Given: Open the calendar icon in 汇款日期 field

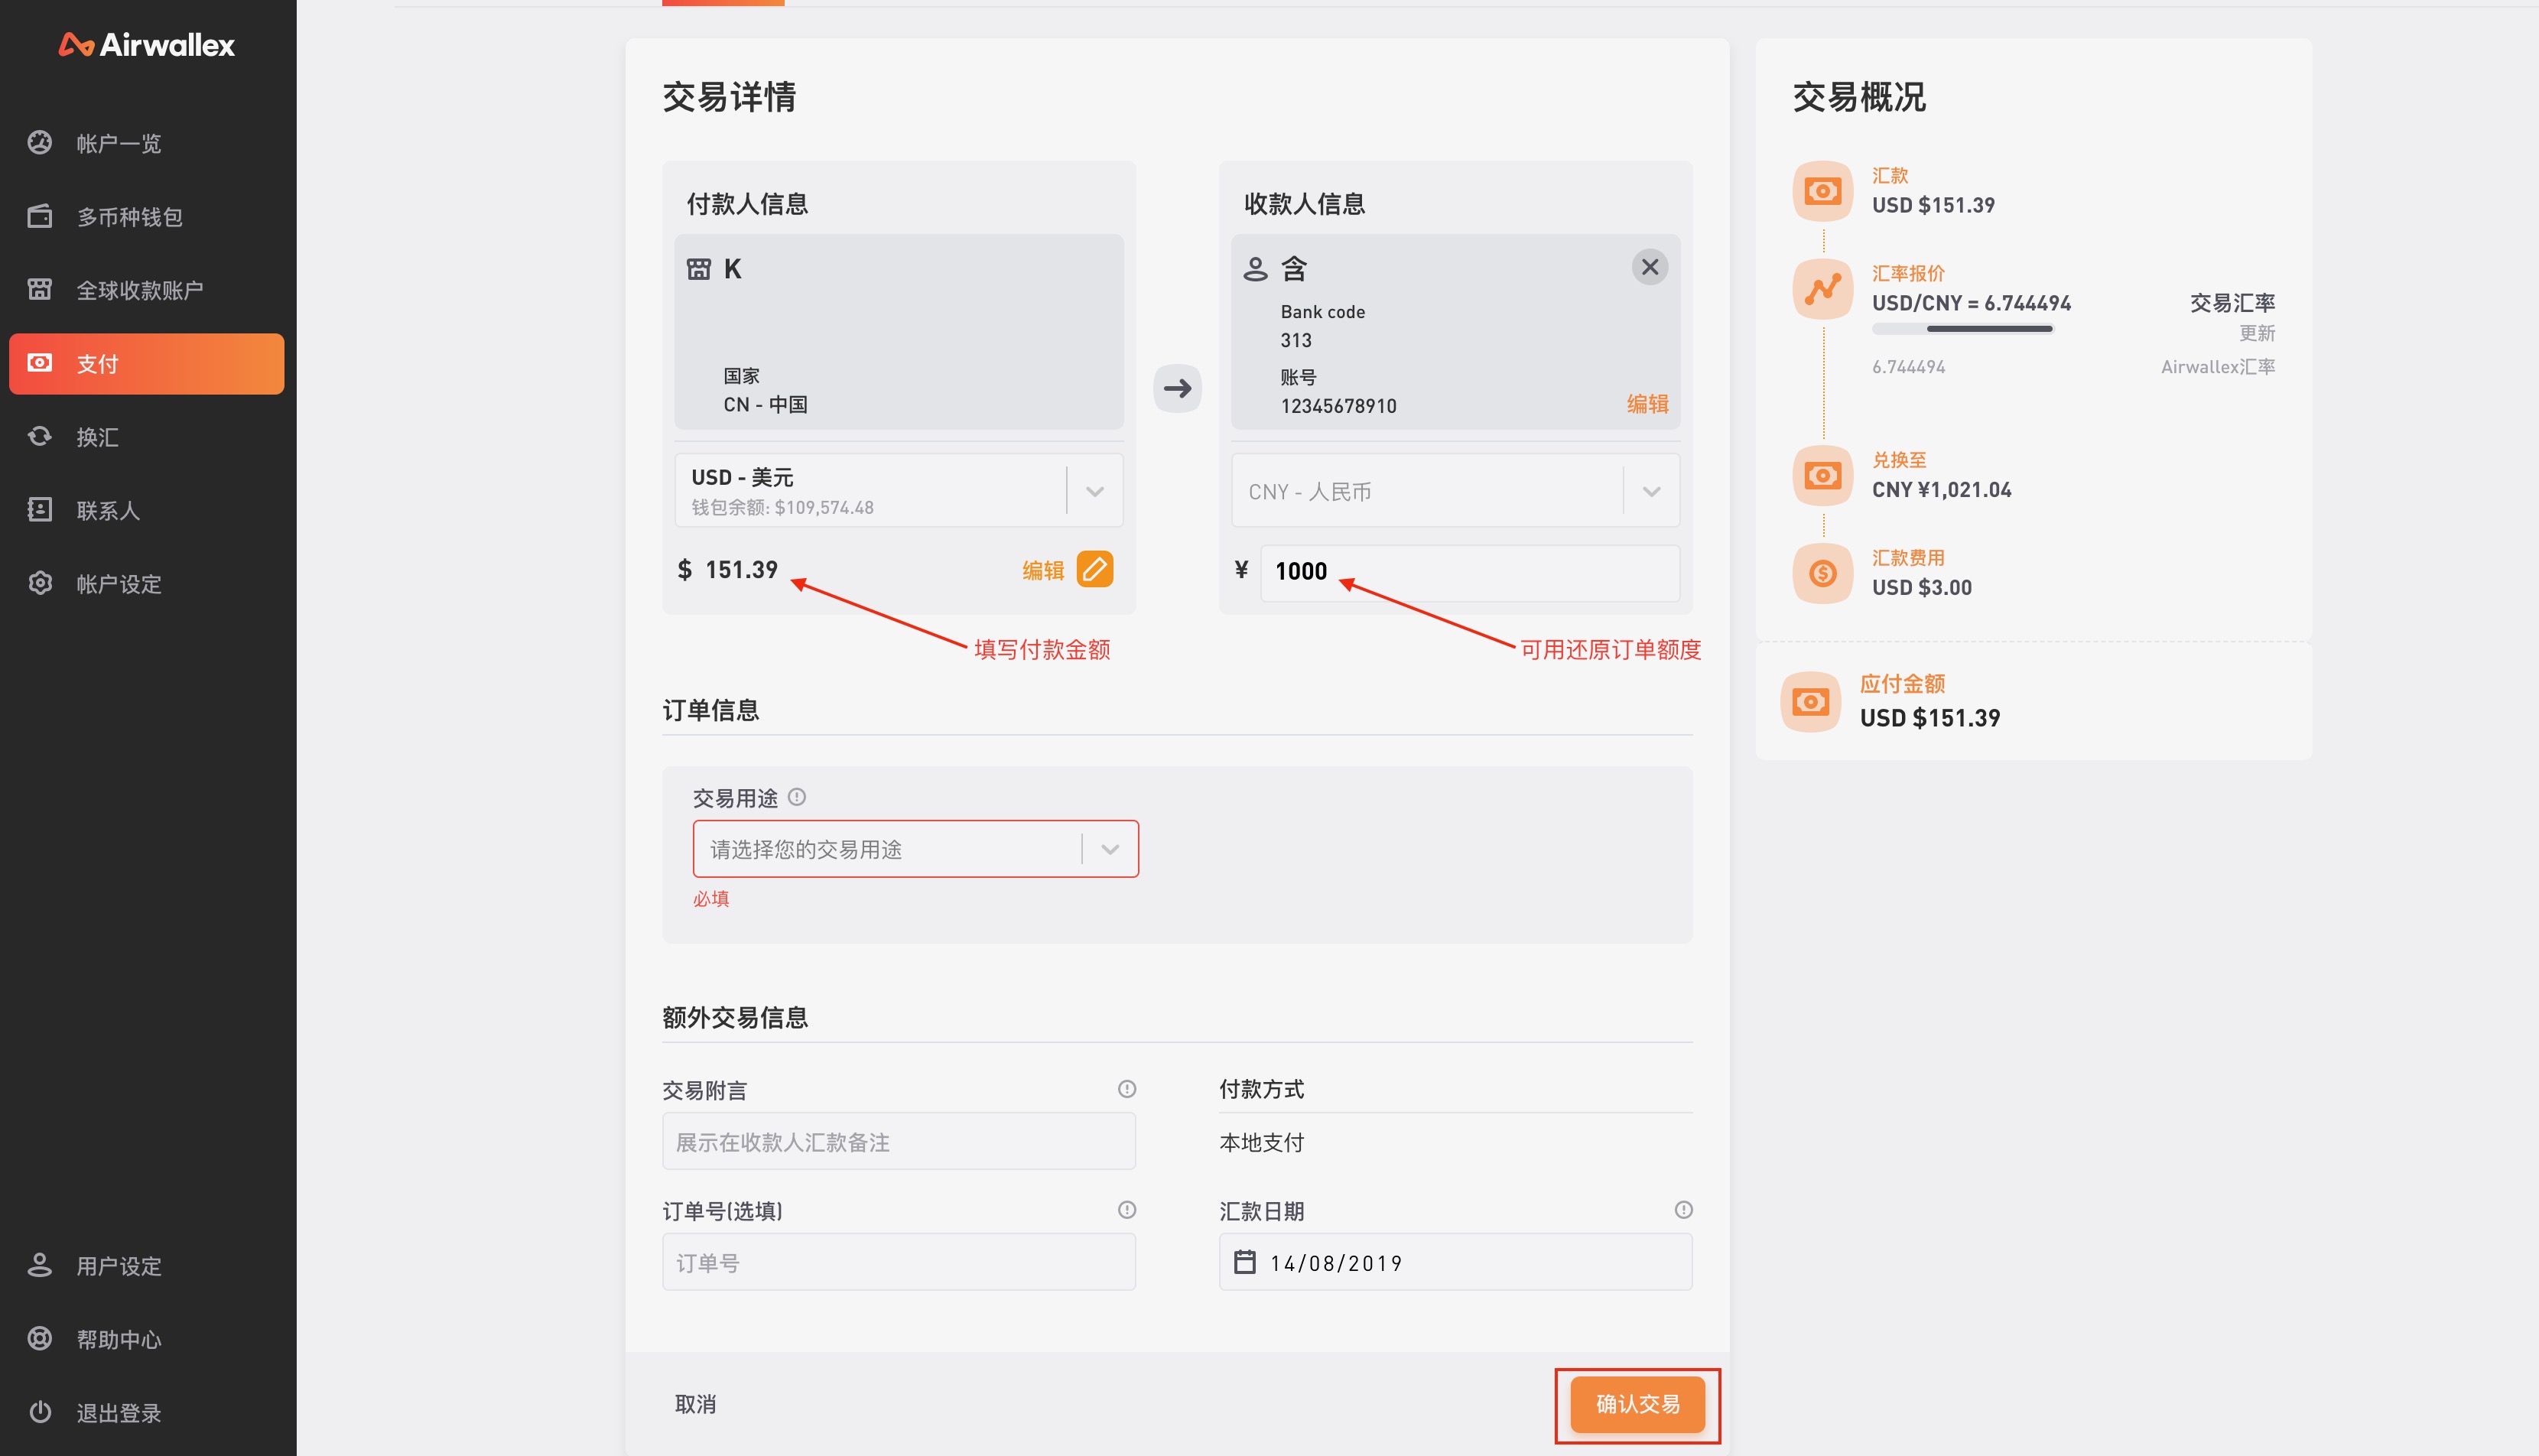Looking at the screenshot, I should point(1243,1261).
